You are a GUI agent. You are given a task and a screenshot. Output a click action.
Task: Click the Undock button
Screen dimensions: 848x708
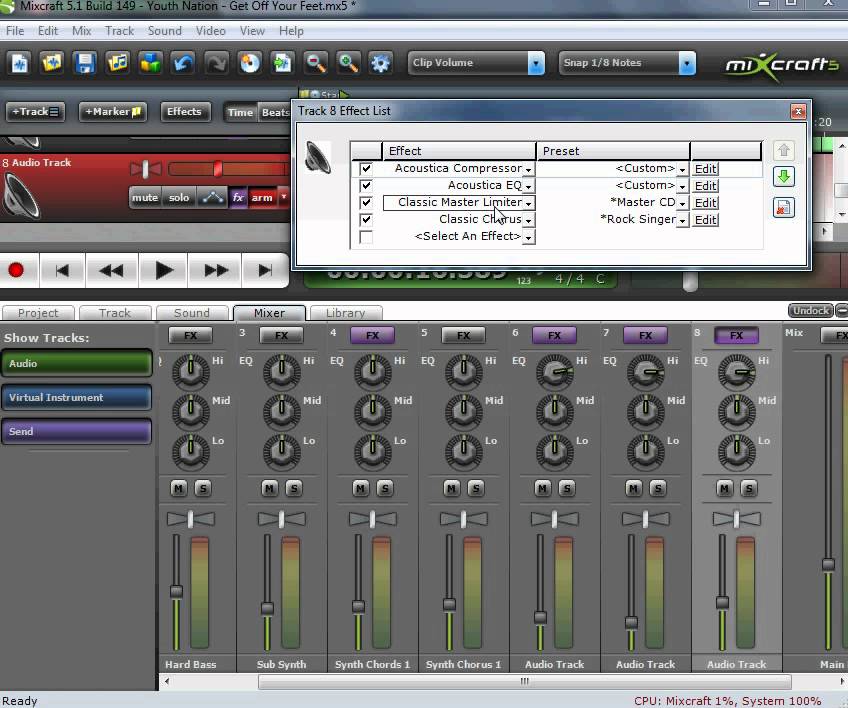810,310
